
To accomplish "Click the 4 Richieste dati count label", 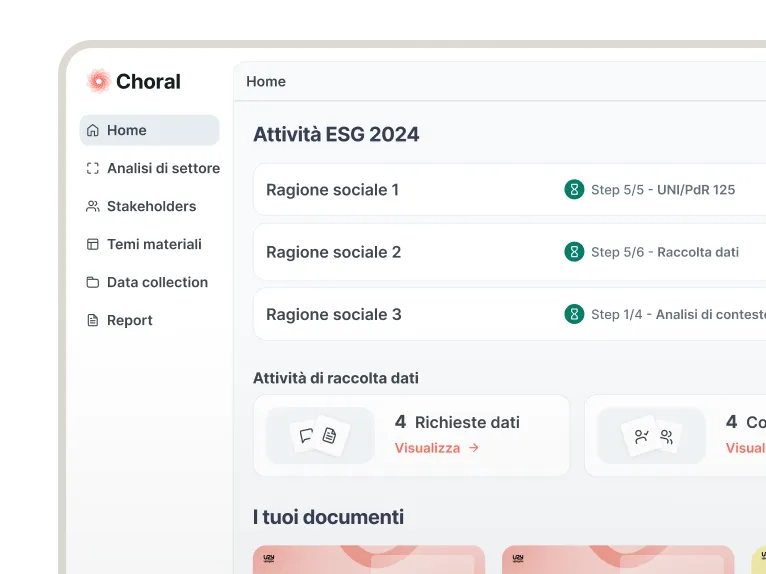I will 457,422.
